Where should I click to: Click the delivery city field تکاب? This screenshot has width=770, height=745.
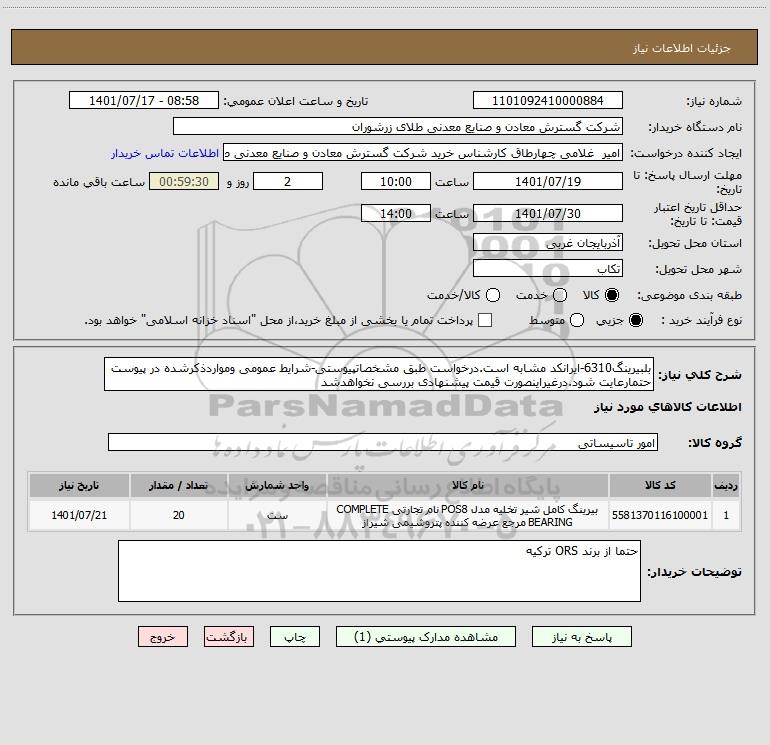pyautogui.click(x=548, y=269)
